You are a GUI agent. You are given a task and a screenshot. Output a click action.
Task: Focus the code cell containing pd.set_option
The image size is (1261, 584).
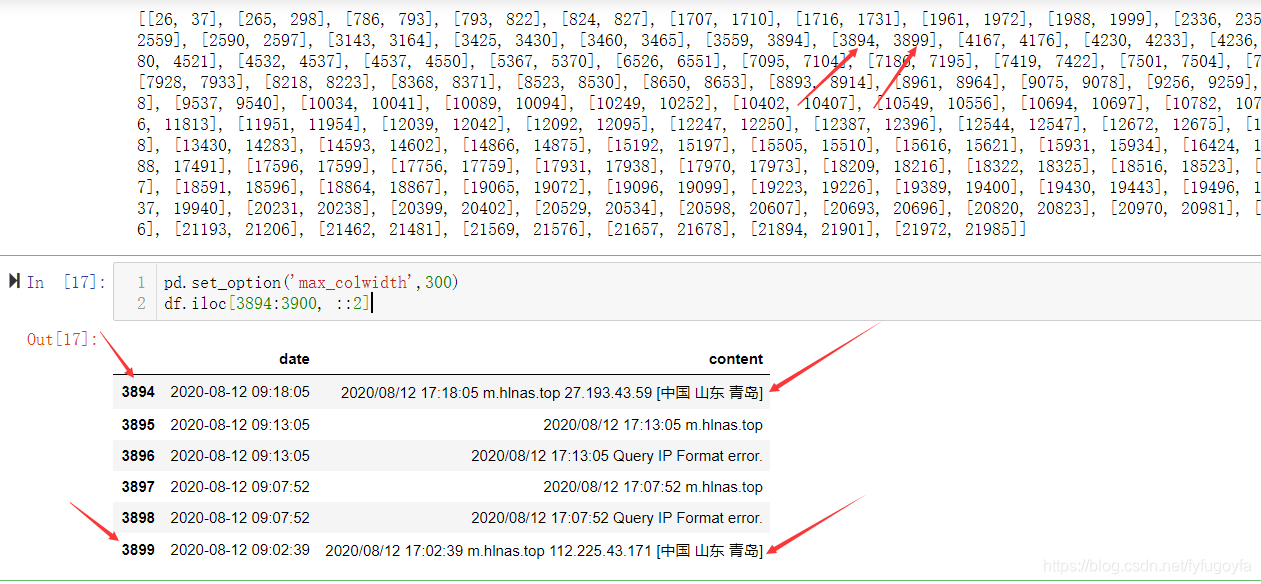[686, 292]
